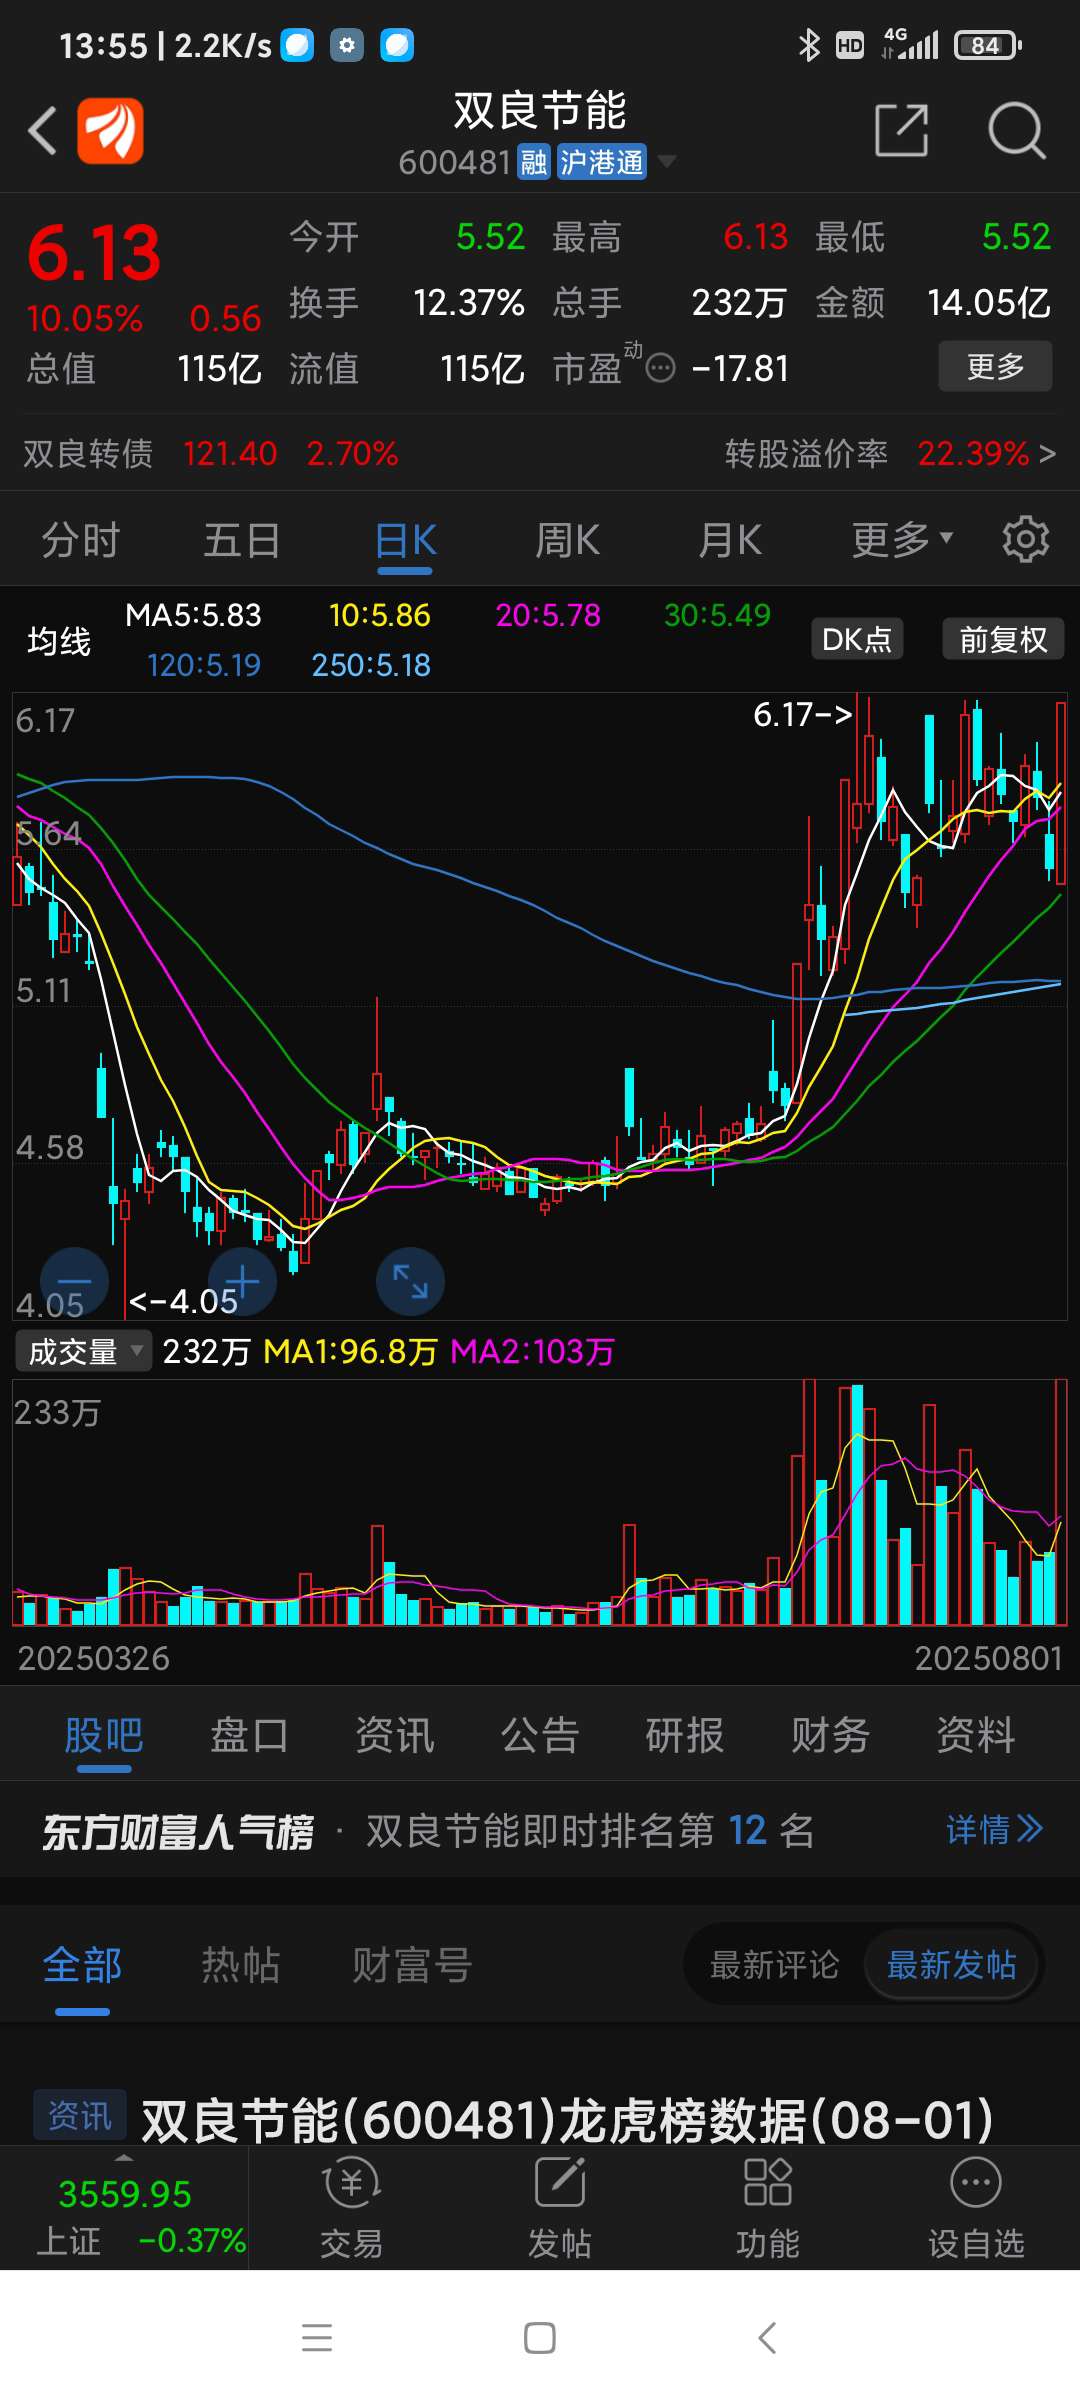Open the Eastmoney orange app logo
1080x2400 pixels.
coord(110,130)
